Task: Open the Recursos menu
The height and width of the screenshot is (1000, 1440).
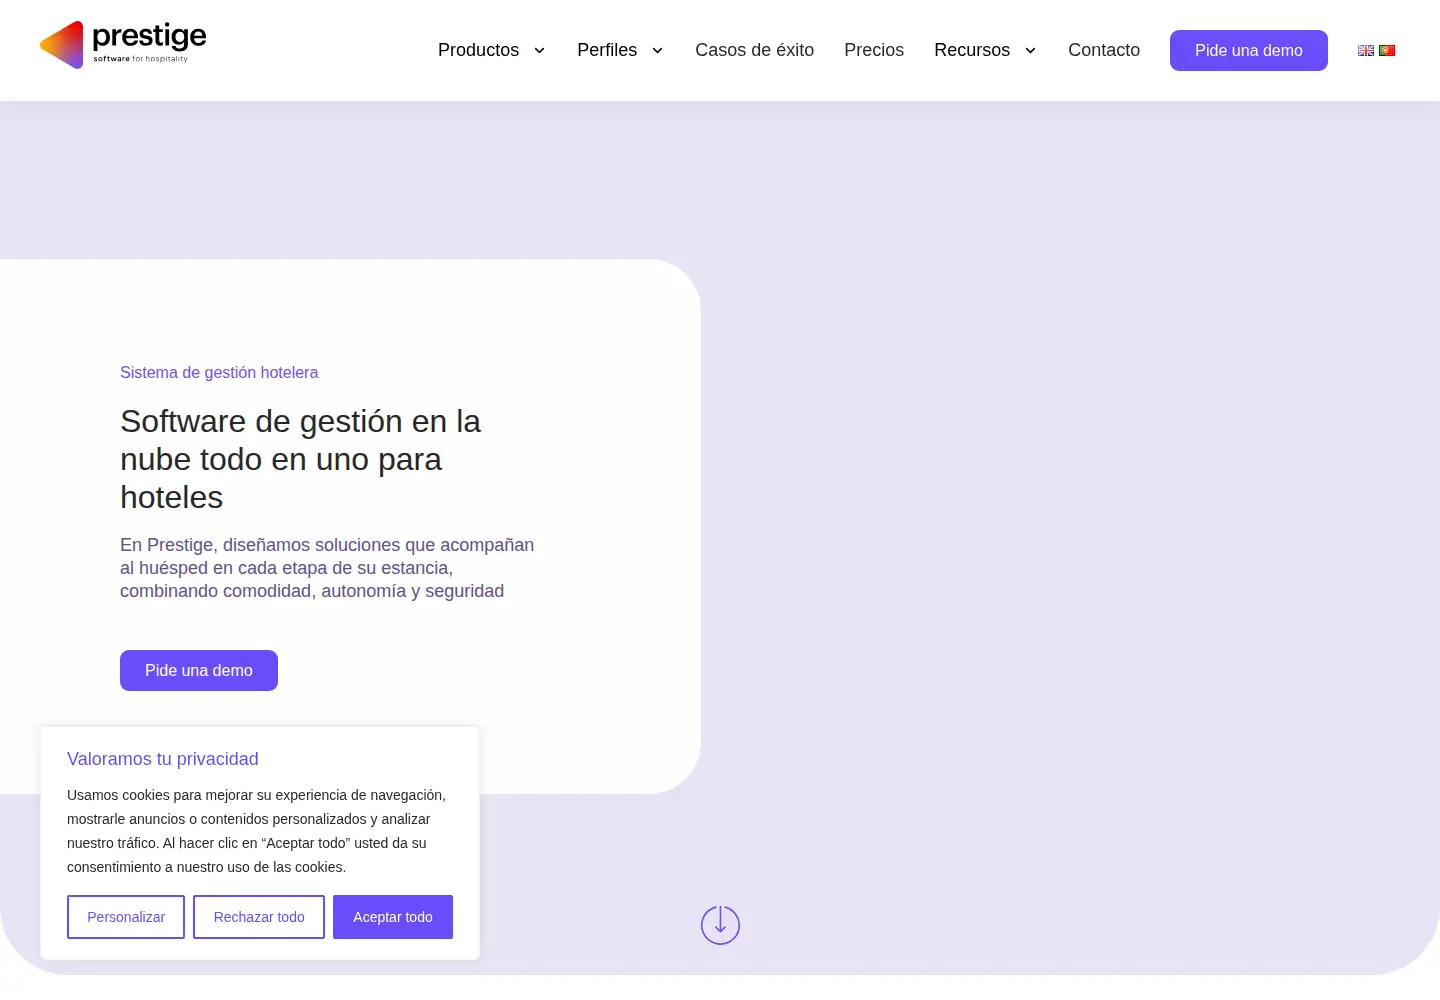Action: click(x=972, y=50)
